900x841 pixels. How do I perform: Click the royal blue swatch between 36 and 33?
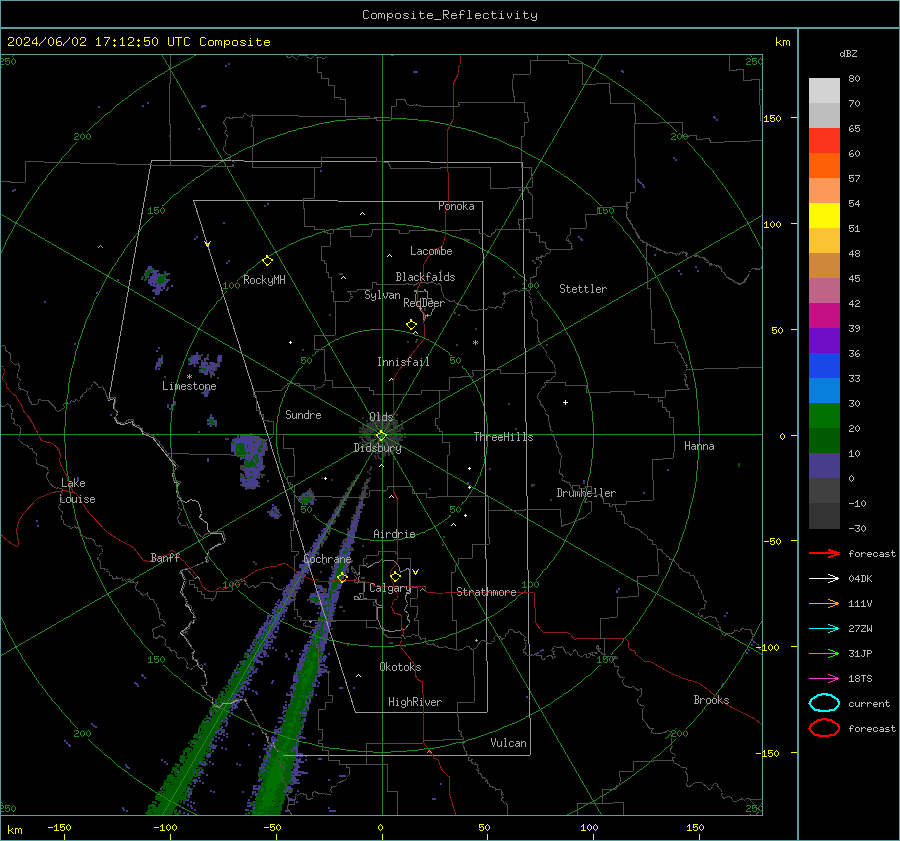pyautogui.click(x=824, y=365)
